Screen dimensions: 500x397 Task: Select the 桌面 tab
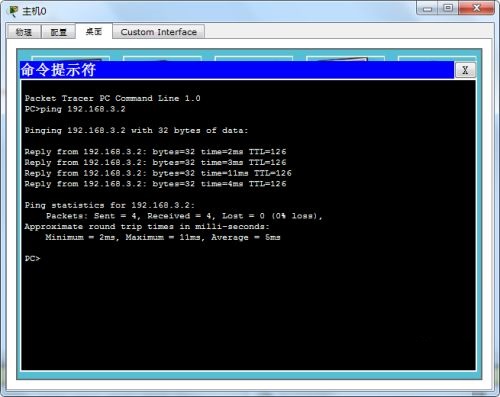[94, 31]
